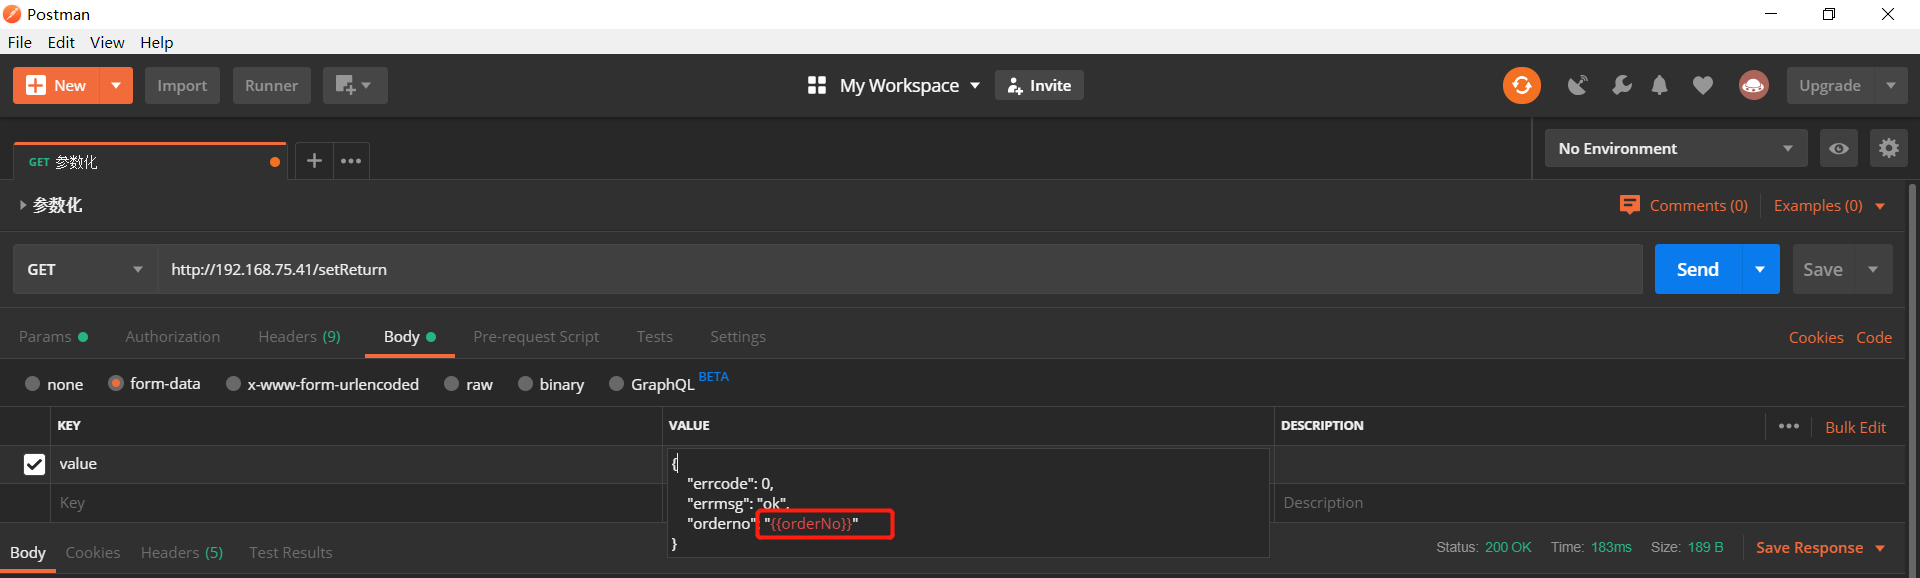1920x578 pixels.
Task: Switch to the Pre-request Script tab
Action: (536, 337)
